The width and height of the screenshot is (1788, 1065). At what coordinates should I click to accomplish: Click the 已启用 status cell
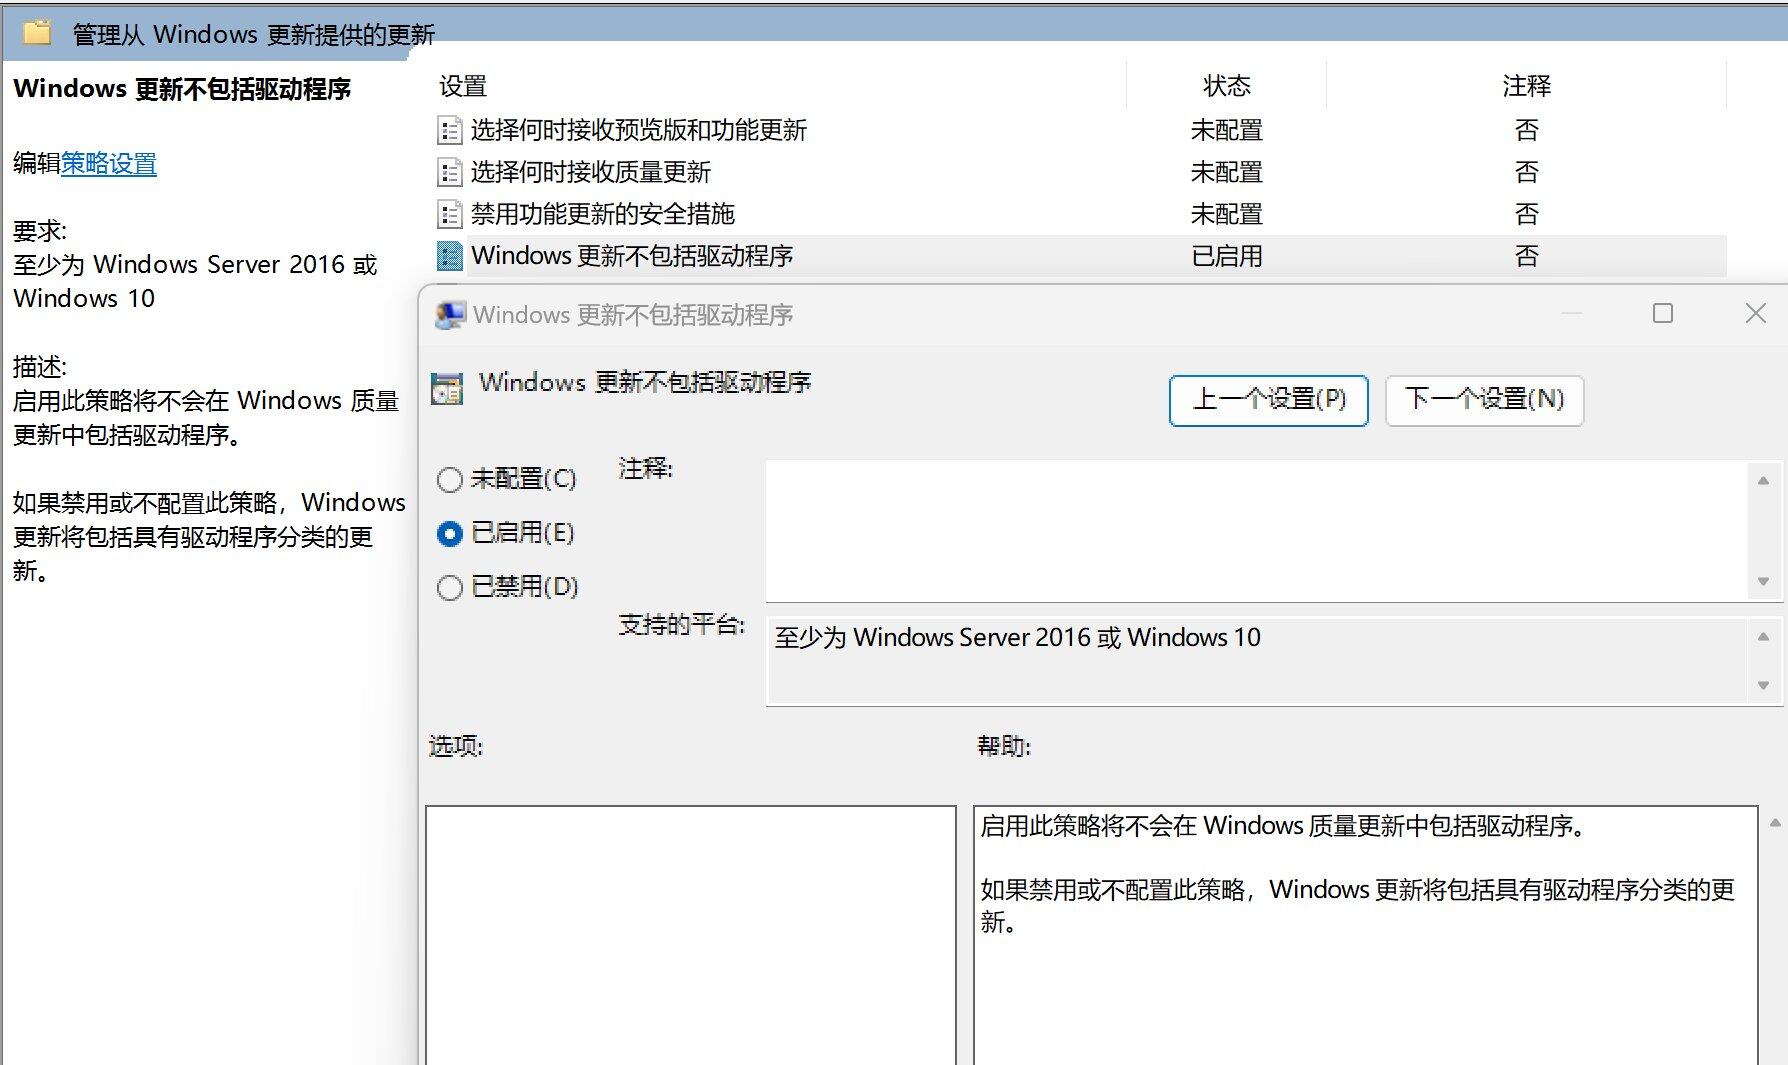pos(1227,256)
